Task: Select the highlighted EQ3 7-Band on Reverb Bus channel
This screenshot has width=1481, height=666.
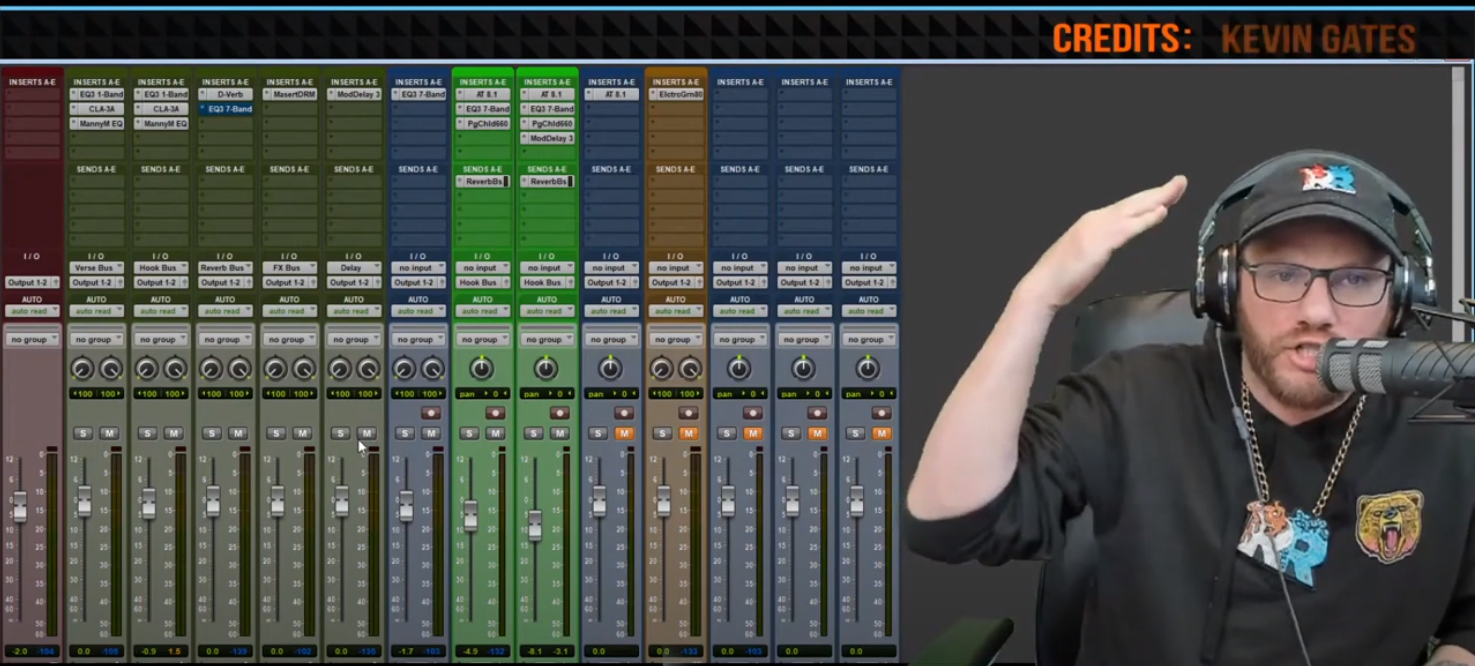Action: (225, 109)
